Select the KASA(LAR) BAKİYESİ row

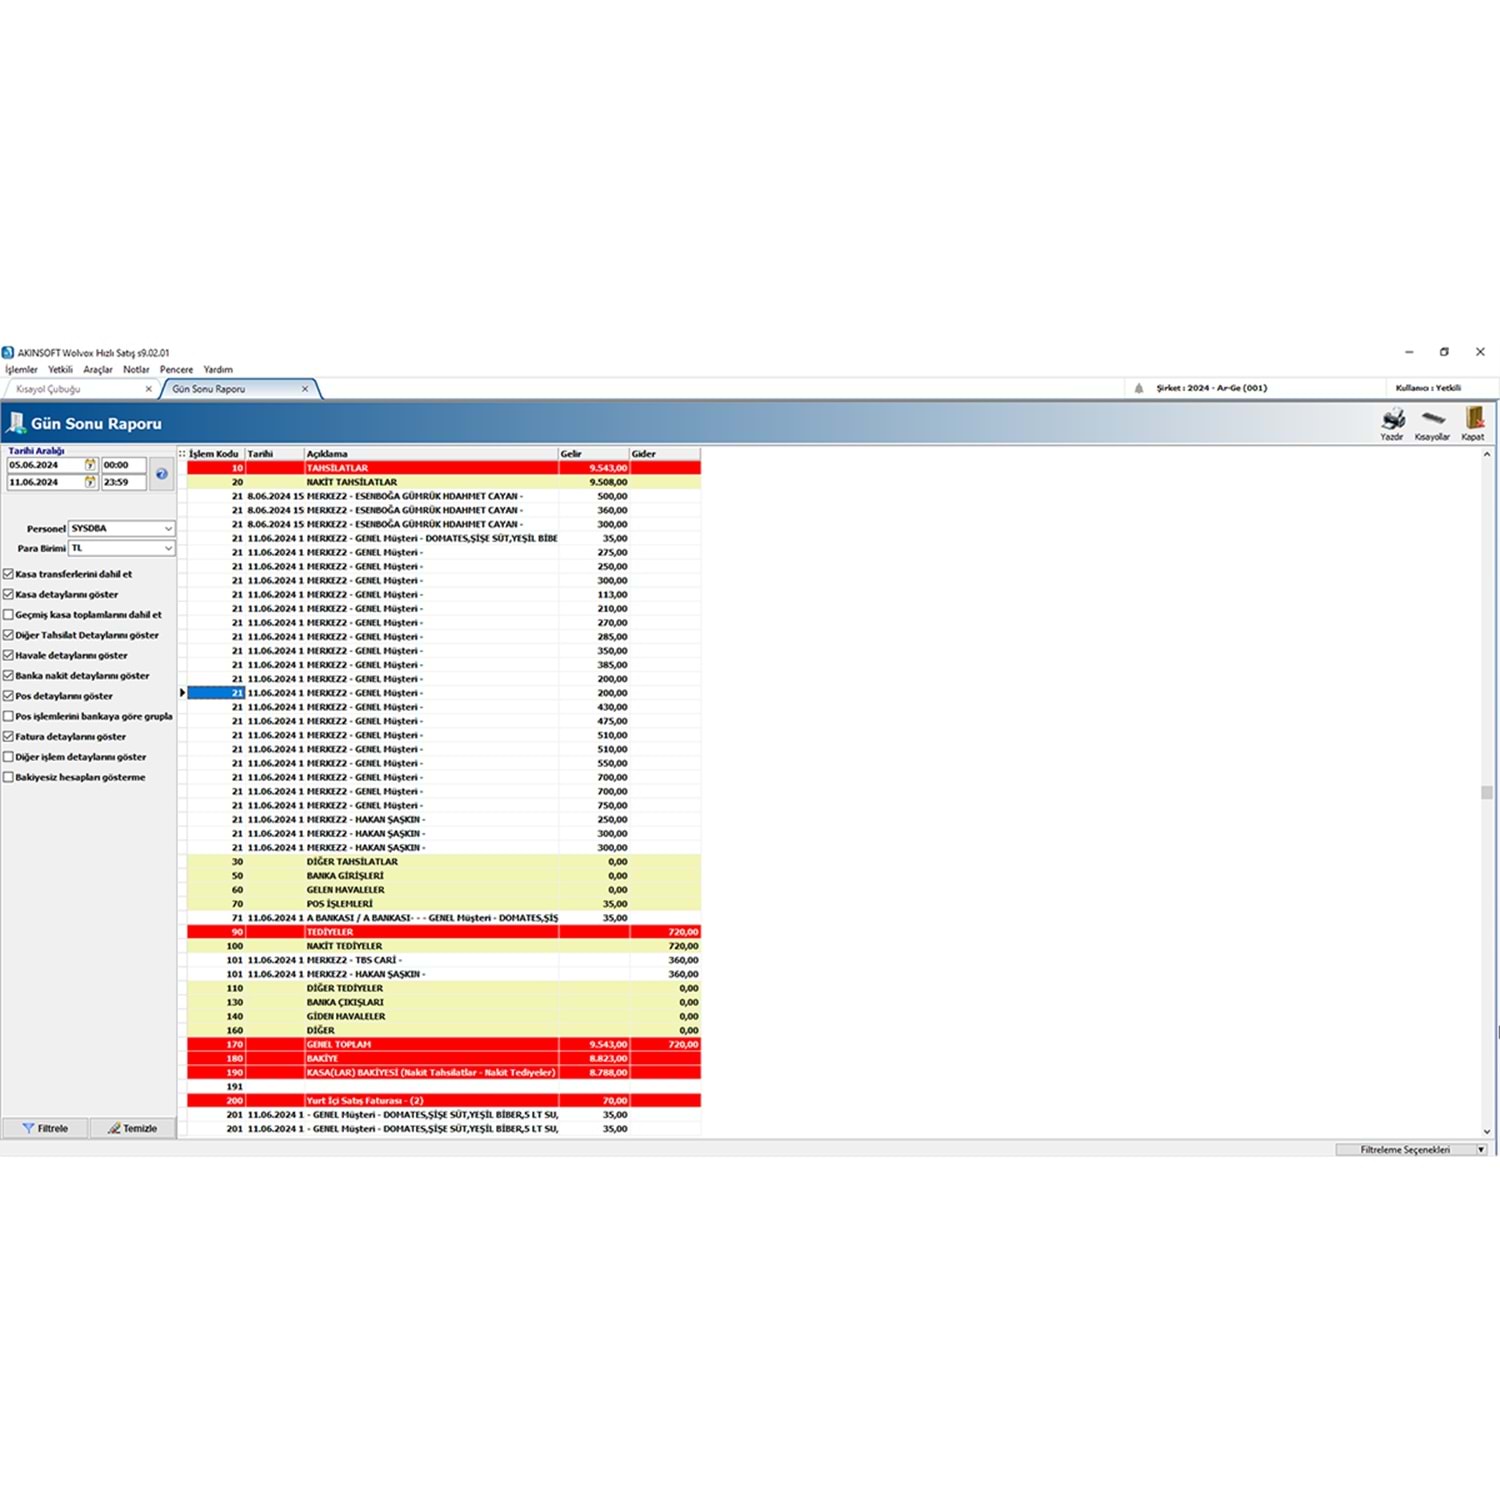(444, 1072)
